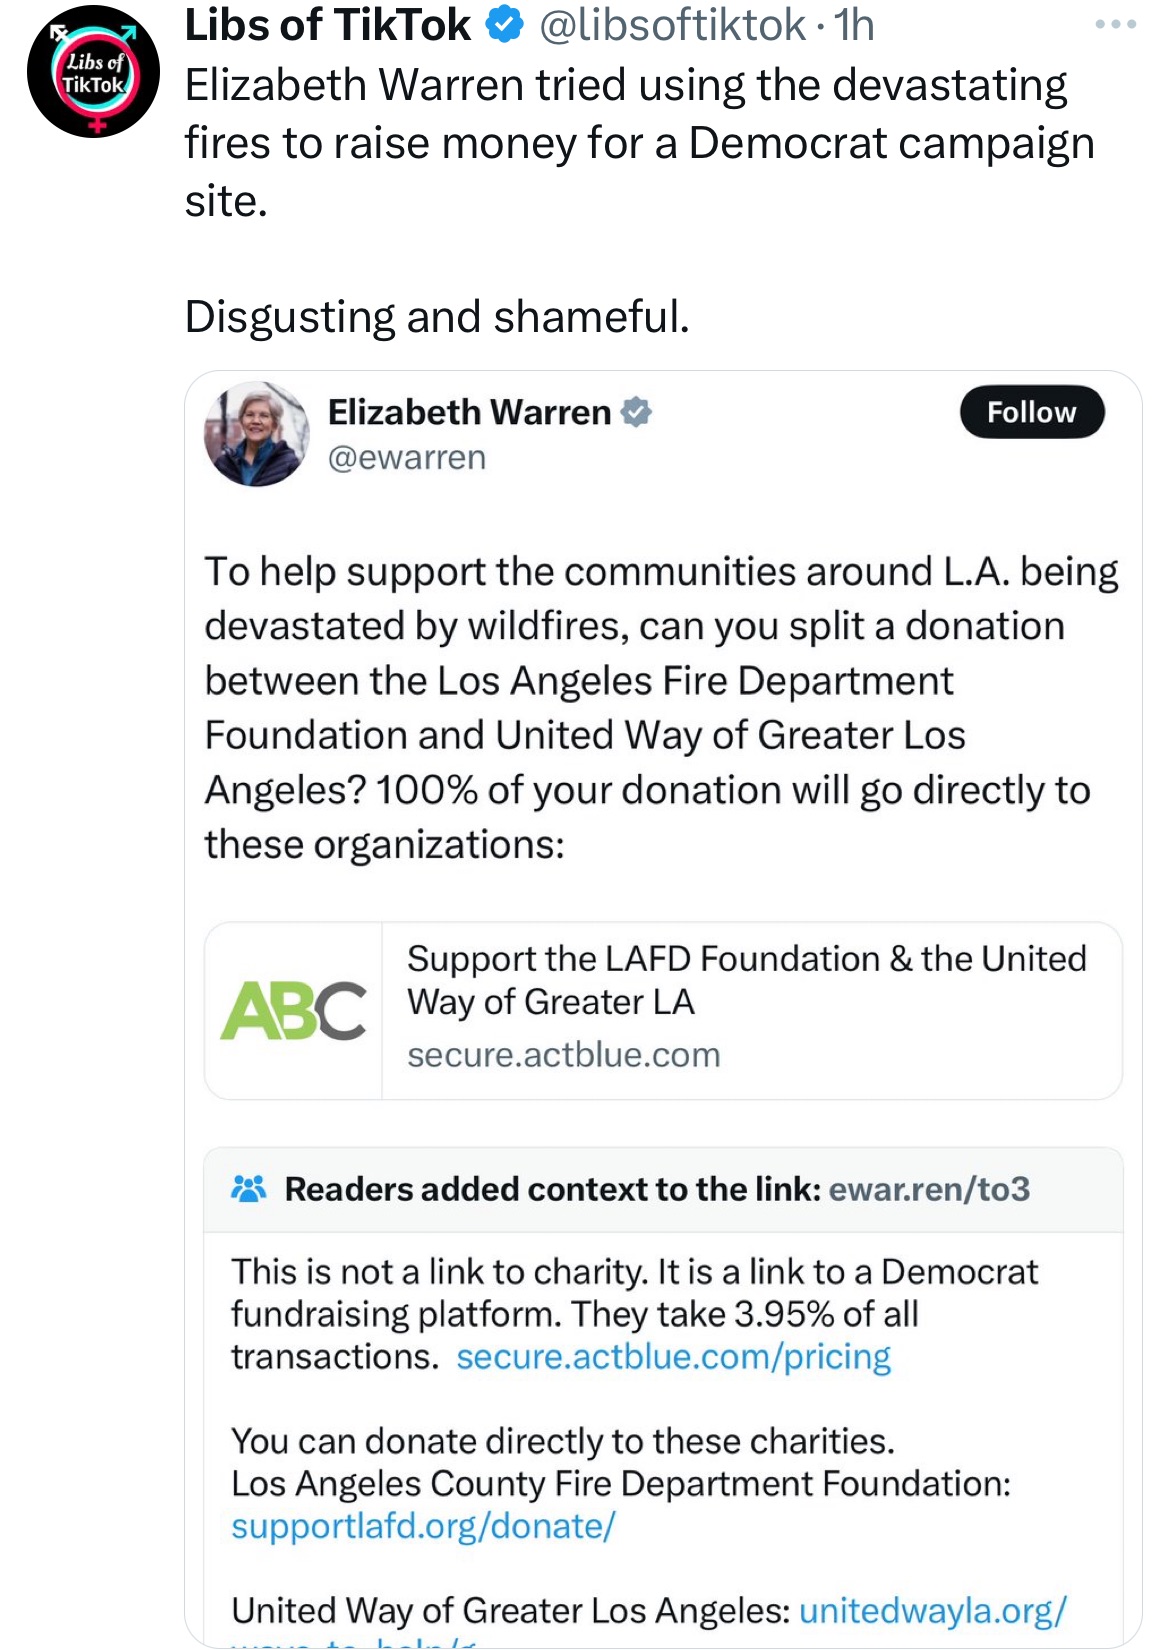
Task: Open Elizabeth Warren's quoted tweet text
Action: pyautogui.click(x=660, y=707)
